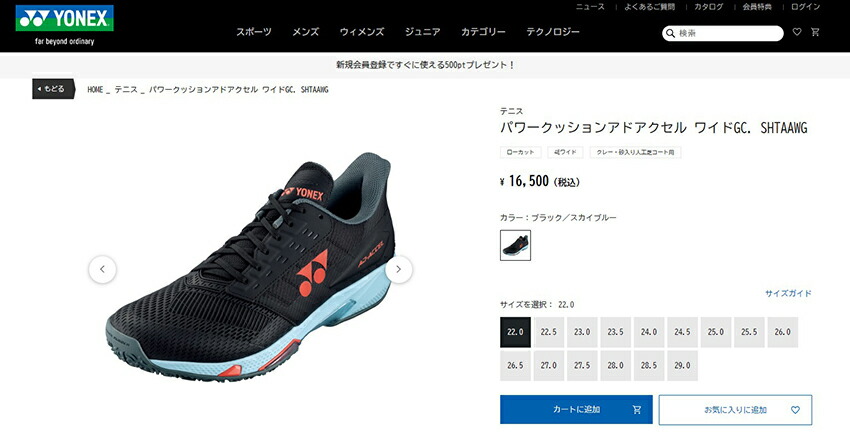Open the サイズガイド size guide link

788,293
